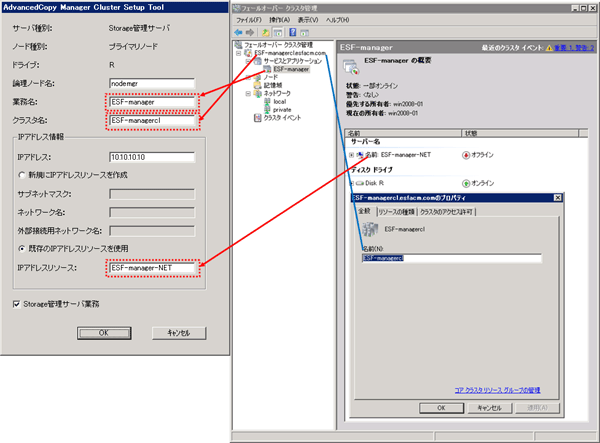Click the warning triangle icon near recent cluster events
This screenshot has height=443, width=600.
tap(549, 48)
